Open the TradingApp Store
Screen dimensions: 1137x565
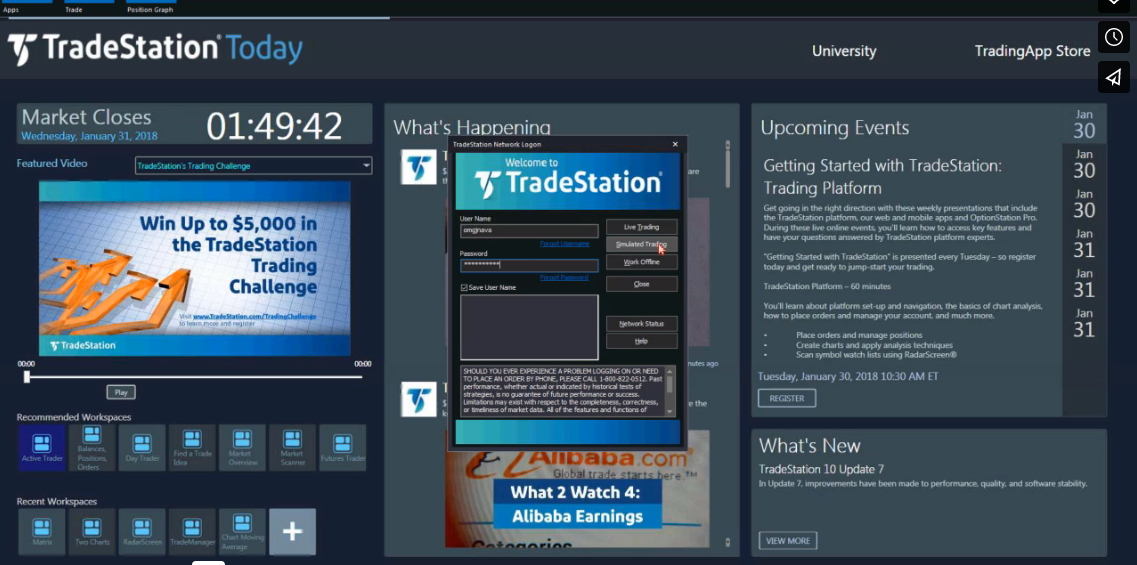click(x=1033, y=51)
